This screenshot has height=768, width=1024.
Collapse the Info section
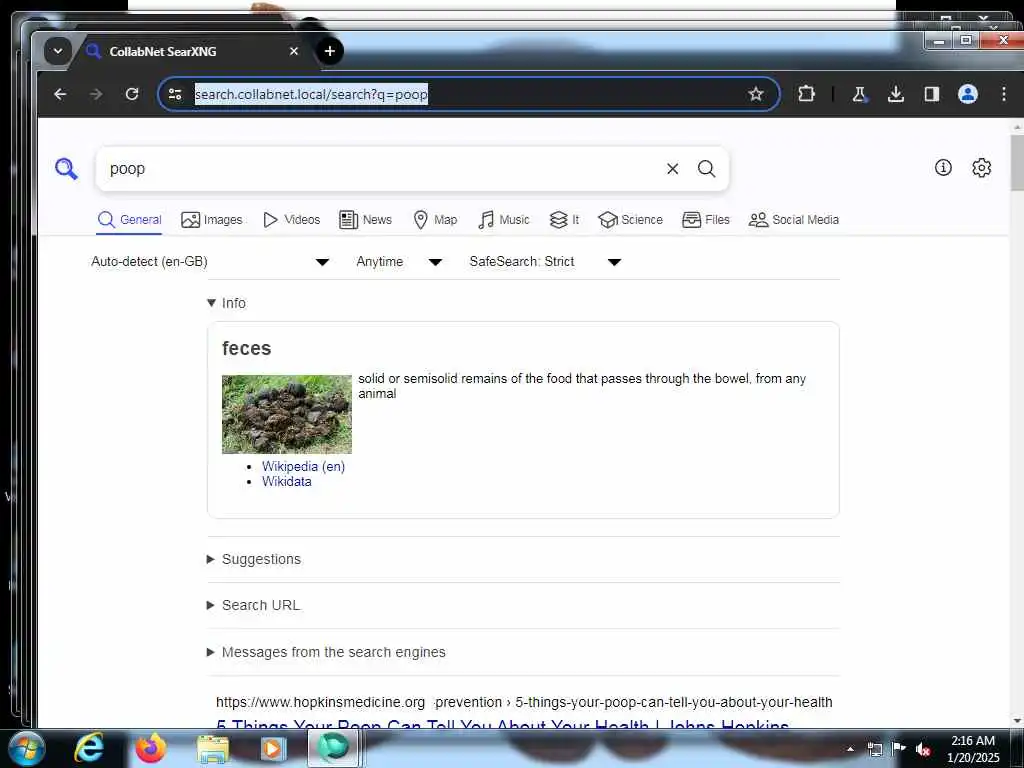[x=227, y=303]
